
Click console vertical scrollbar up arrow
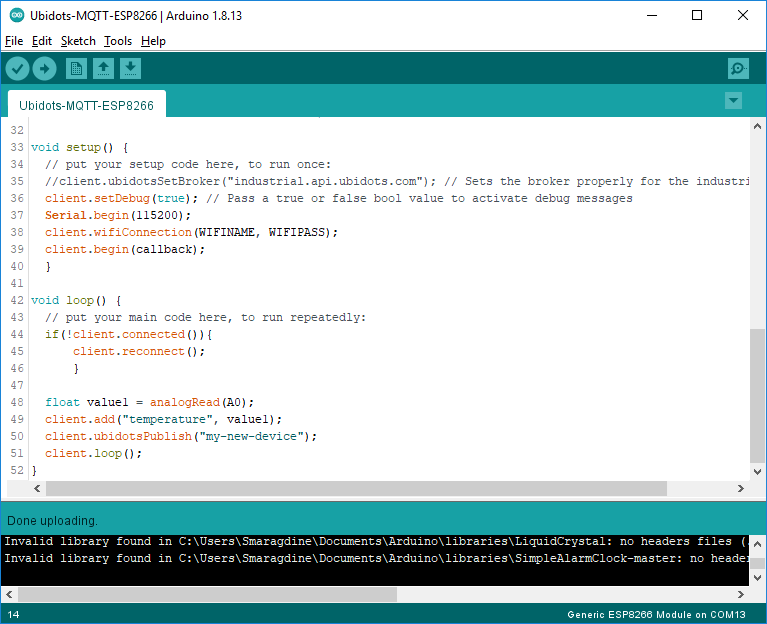[x=757, y=544]
